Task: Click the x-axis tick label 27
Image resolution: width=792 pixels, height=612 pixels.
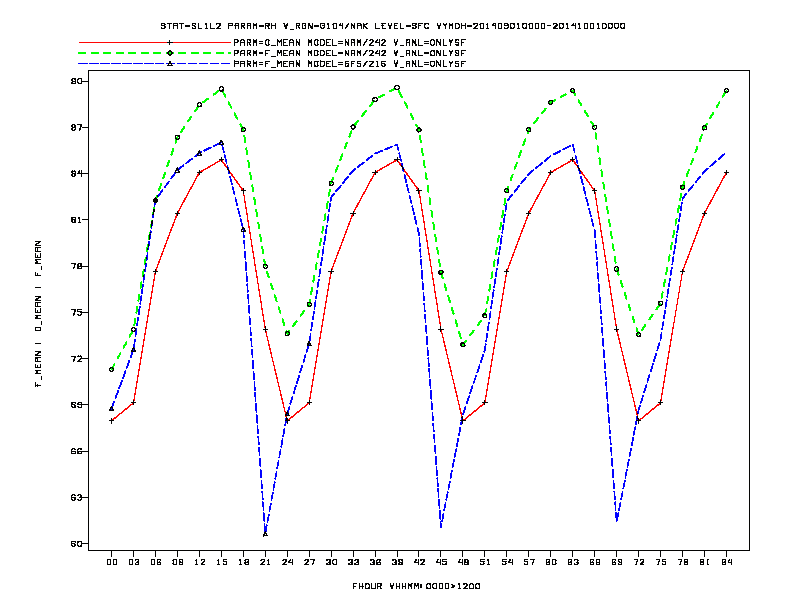Action: [309, 562]
